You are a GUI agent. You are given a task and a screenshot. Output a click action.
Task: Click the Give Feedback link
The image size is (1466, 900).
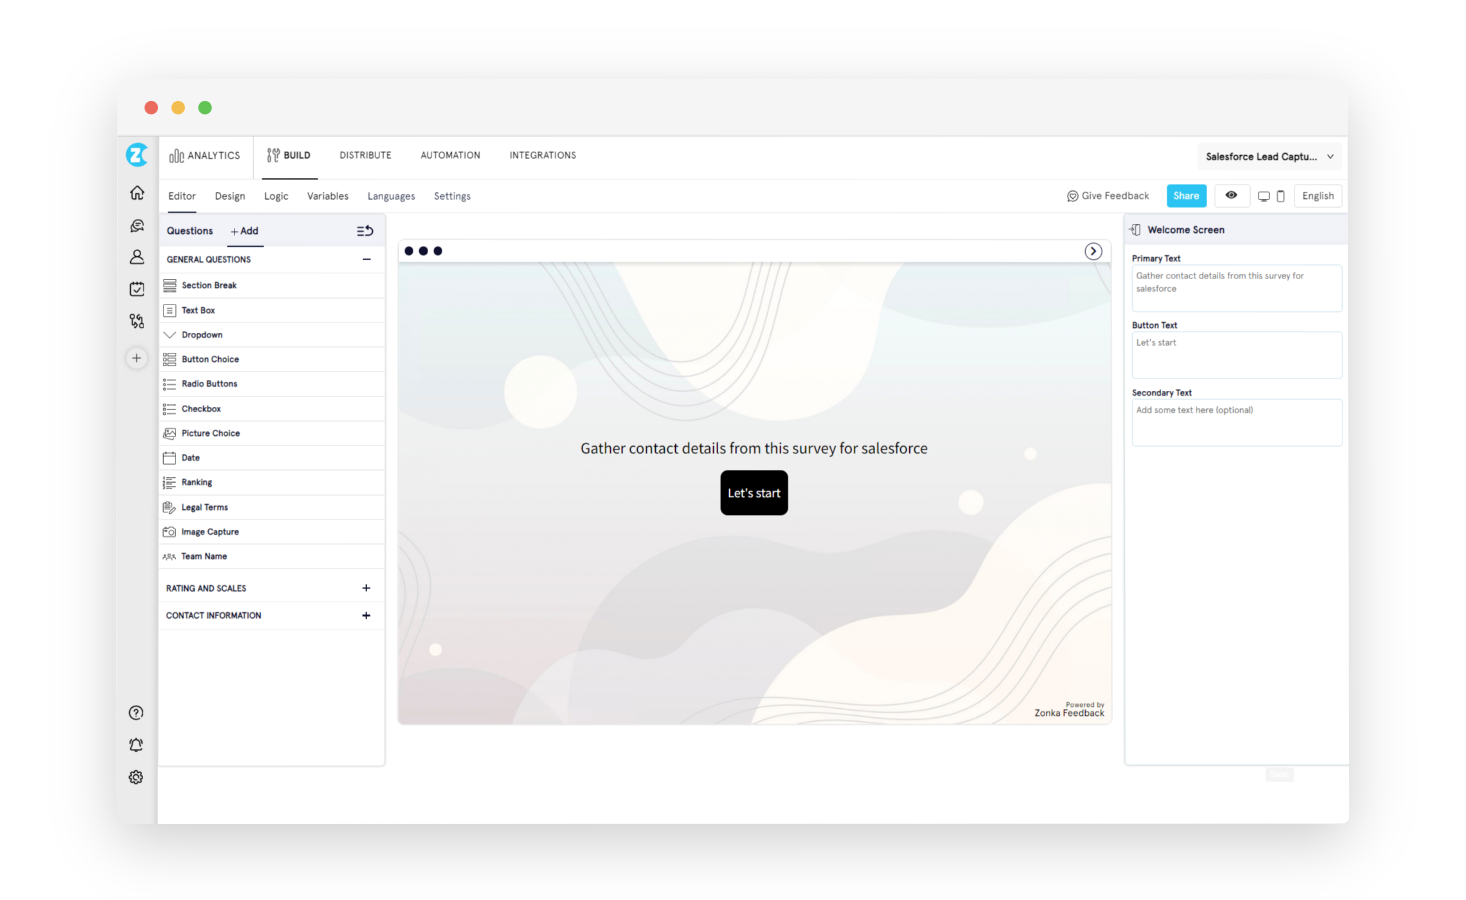[x=1108, y=195]
